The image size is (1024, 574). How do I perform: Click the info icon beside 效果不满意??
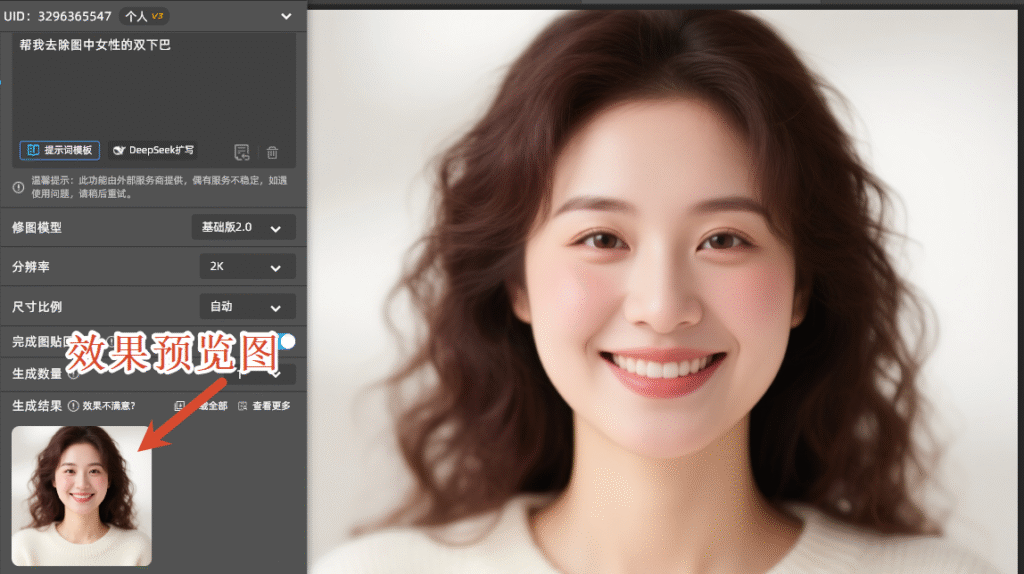pos(74,406)
